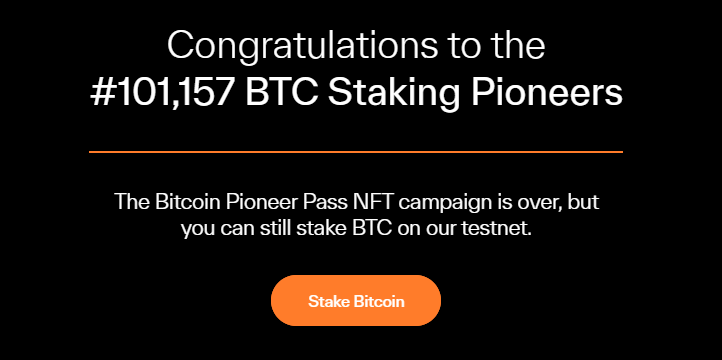Click the word 'but' ending the first paragraph line
This screenshot has width=722, height=360.
[x=583, y=202]
